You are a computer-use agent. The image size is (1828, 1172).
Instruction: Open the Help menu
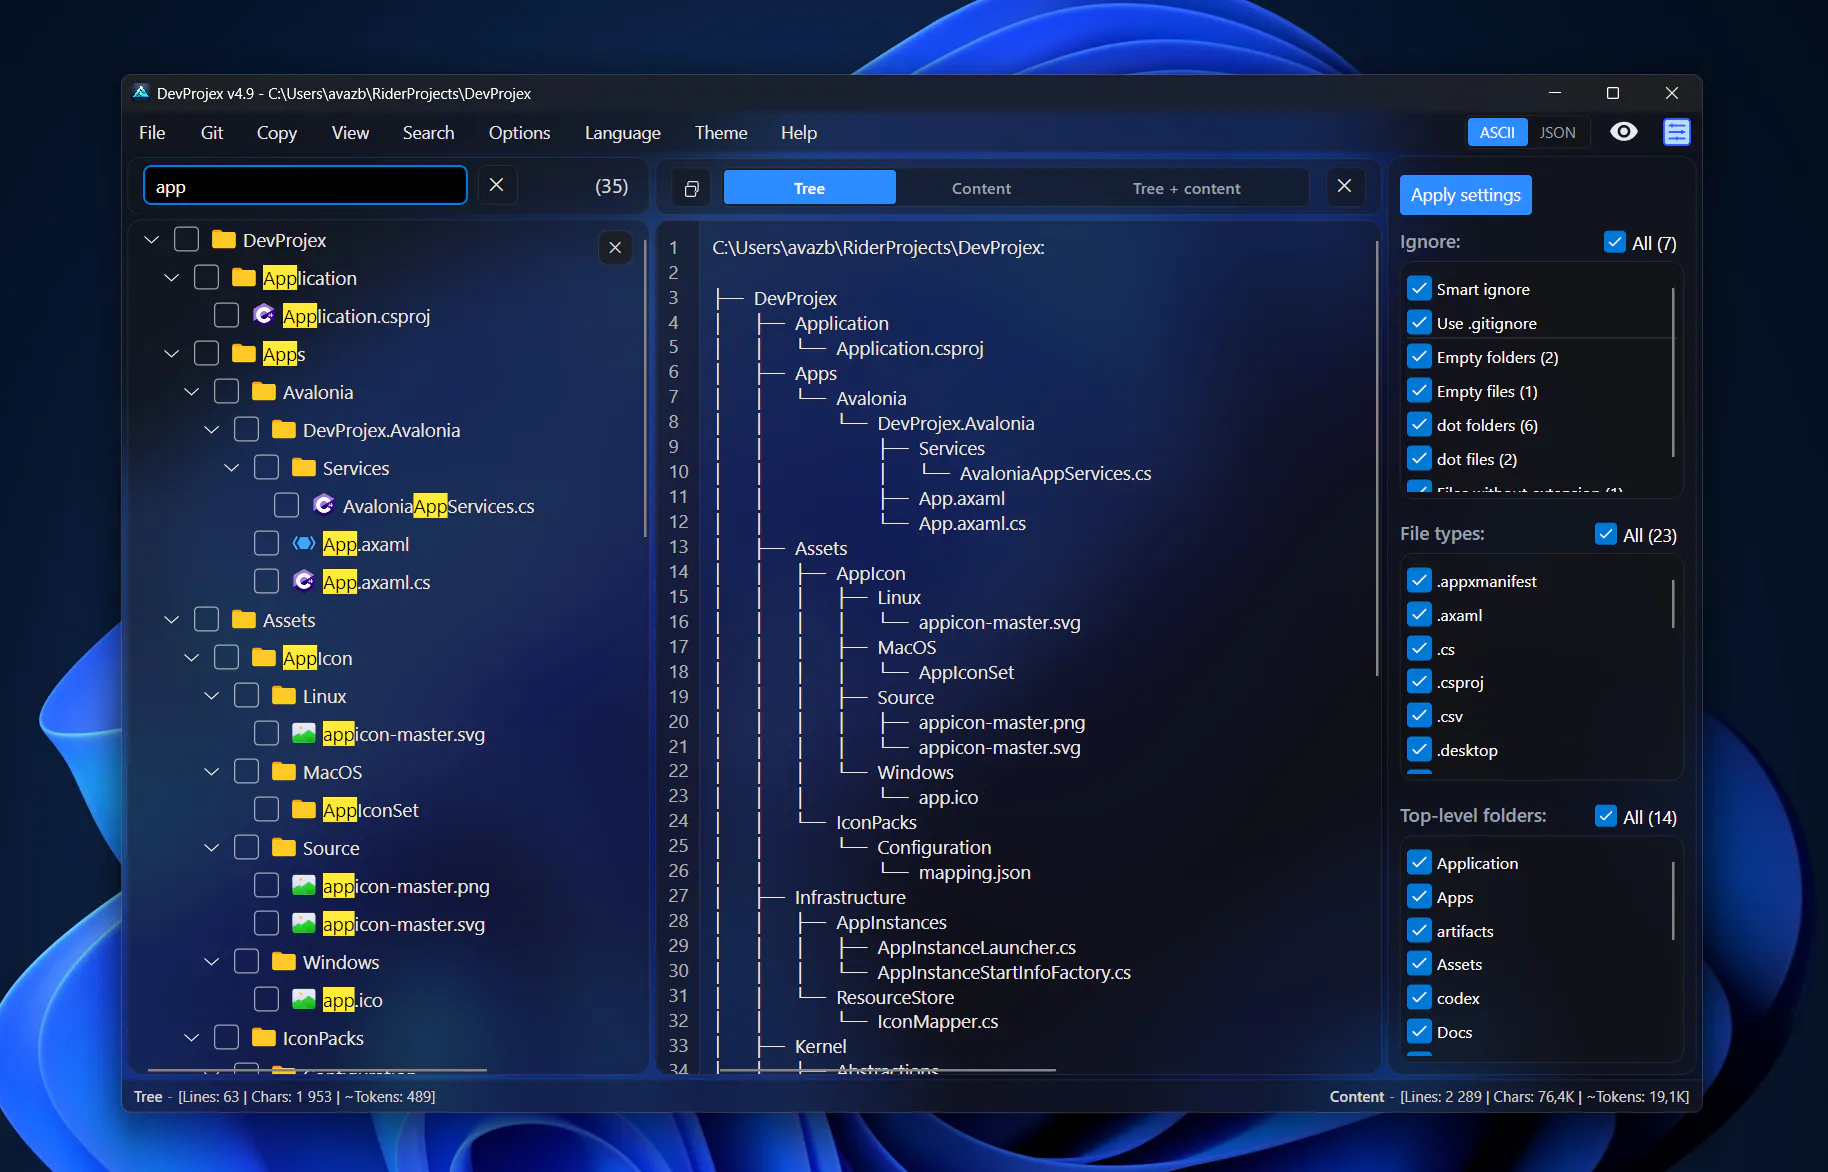(798, 132)
